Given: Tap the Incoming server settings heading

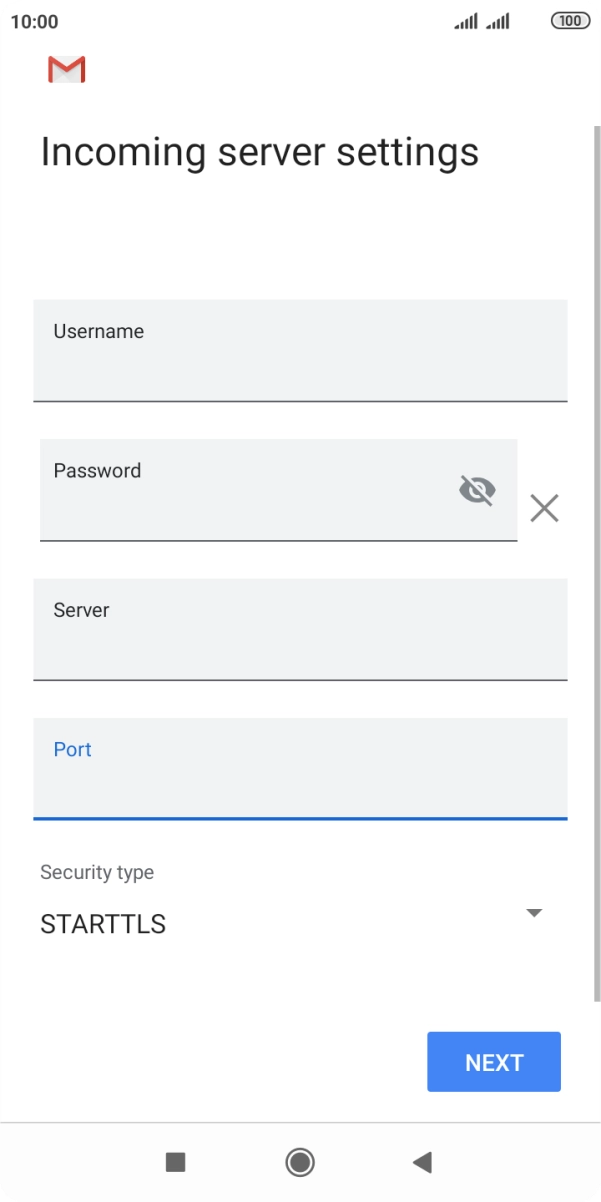Looking at the screenshot, I should click(260, 151).
